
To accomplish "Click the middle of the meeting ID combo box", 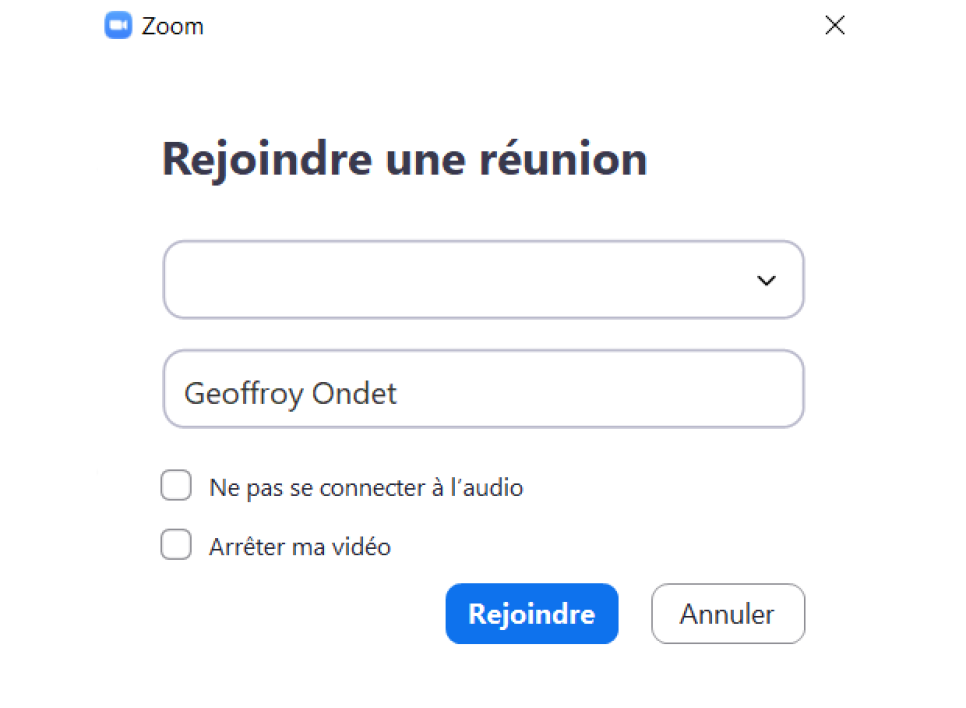I will coord(484,280).
